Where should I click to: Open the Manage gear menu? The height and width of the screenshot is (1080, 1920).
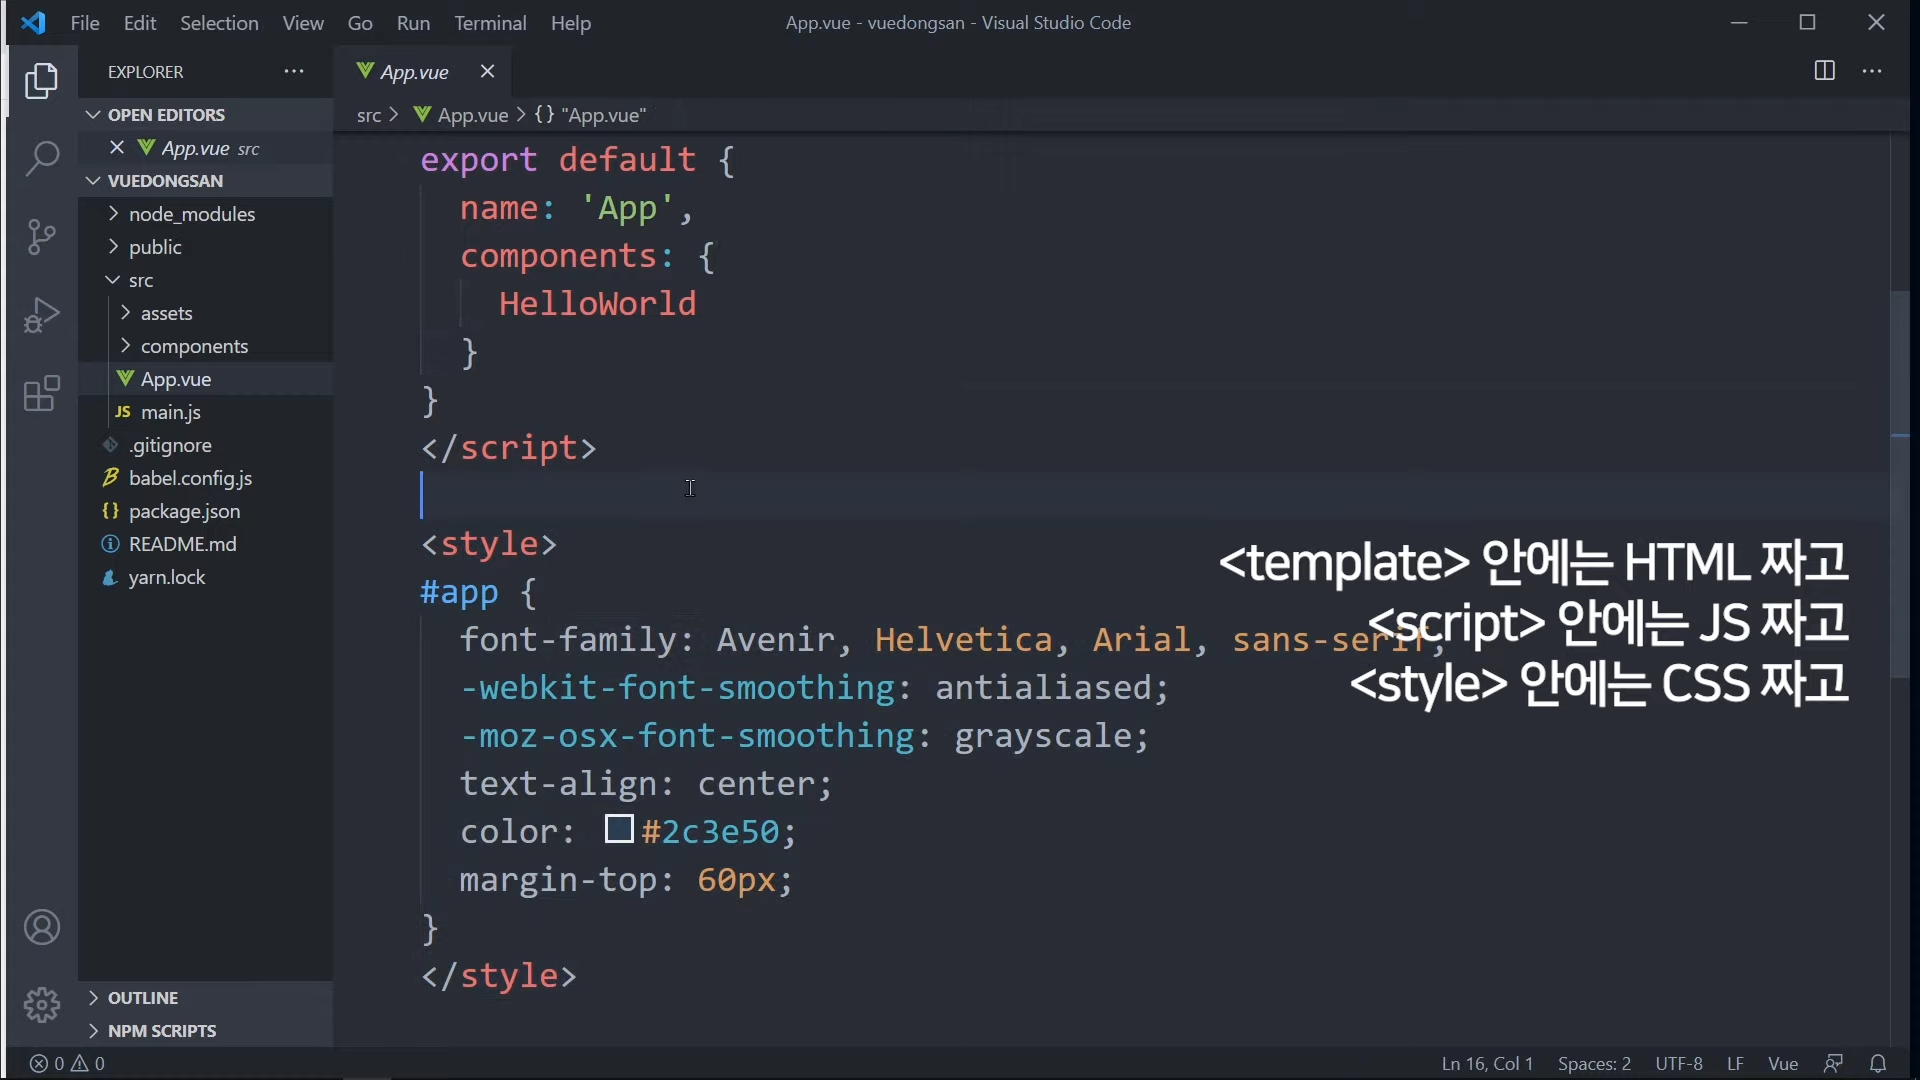pos(42,1004)
